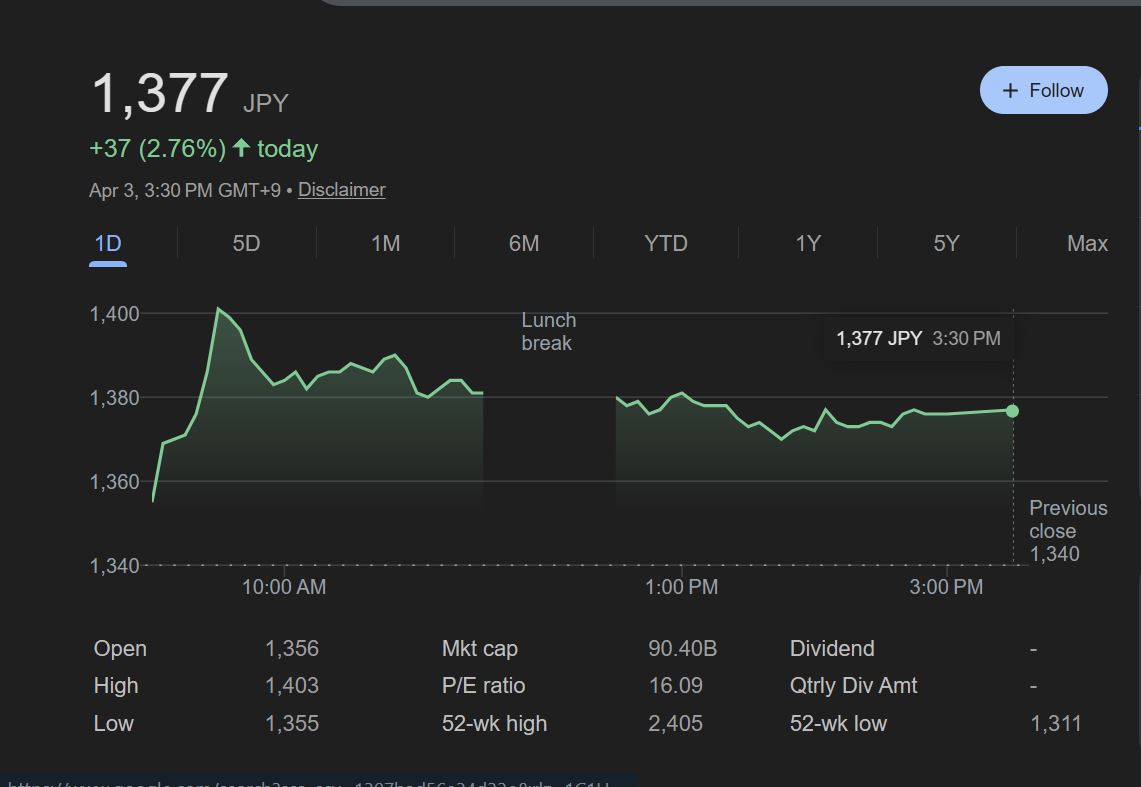Click the High label in stats
The width and height of the screenshot is (1141, 787).
pos(116,686)
